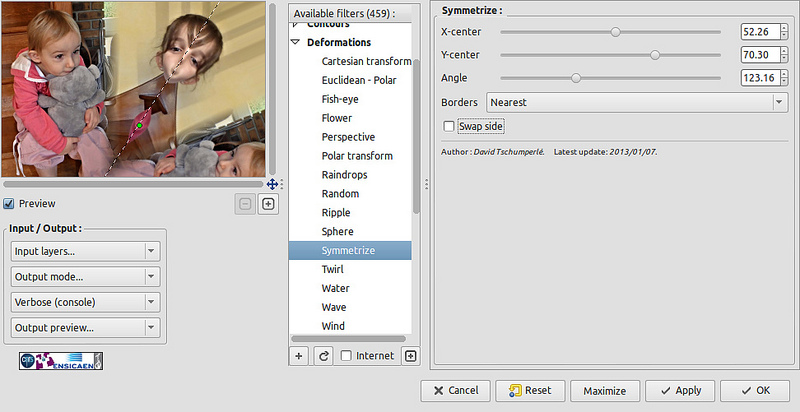
Task: Click the preview navigation cross-arrows icon
Action: pyautogui.click(x=272, y=184)
